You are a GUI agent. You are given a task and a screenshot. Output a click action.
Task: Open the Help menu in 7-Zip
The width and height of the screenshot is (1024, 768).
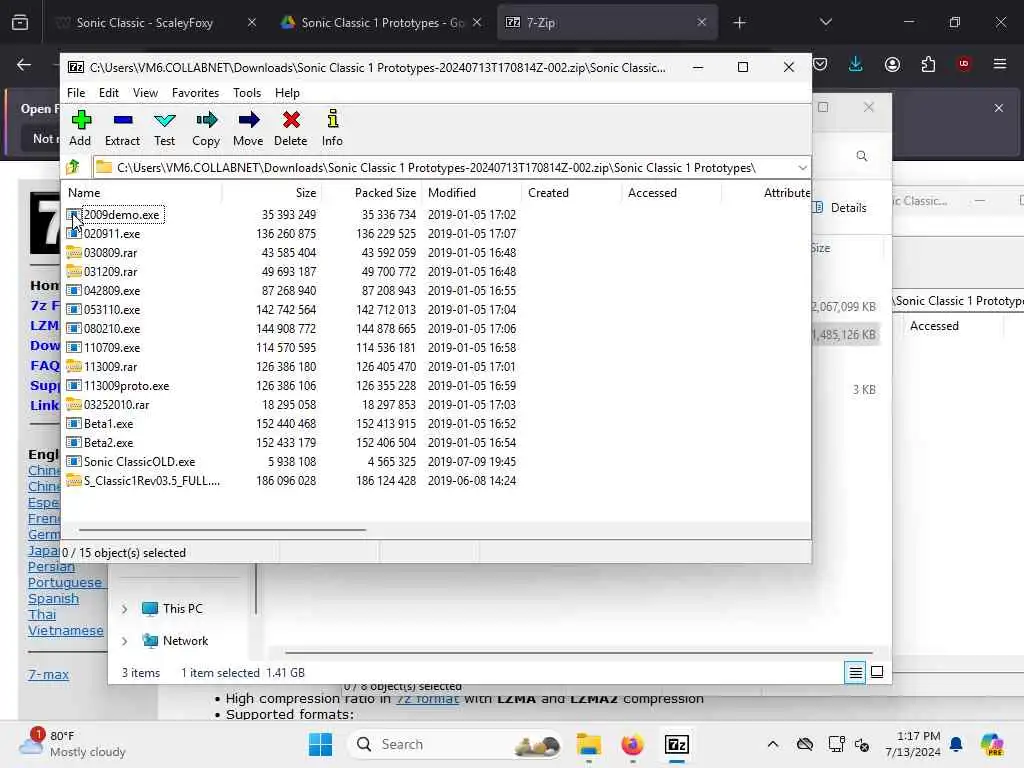[x=287, y=93]
